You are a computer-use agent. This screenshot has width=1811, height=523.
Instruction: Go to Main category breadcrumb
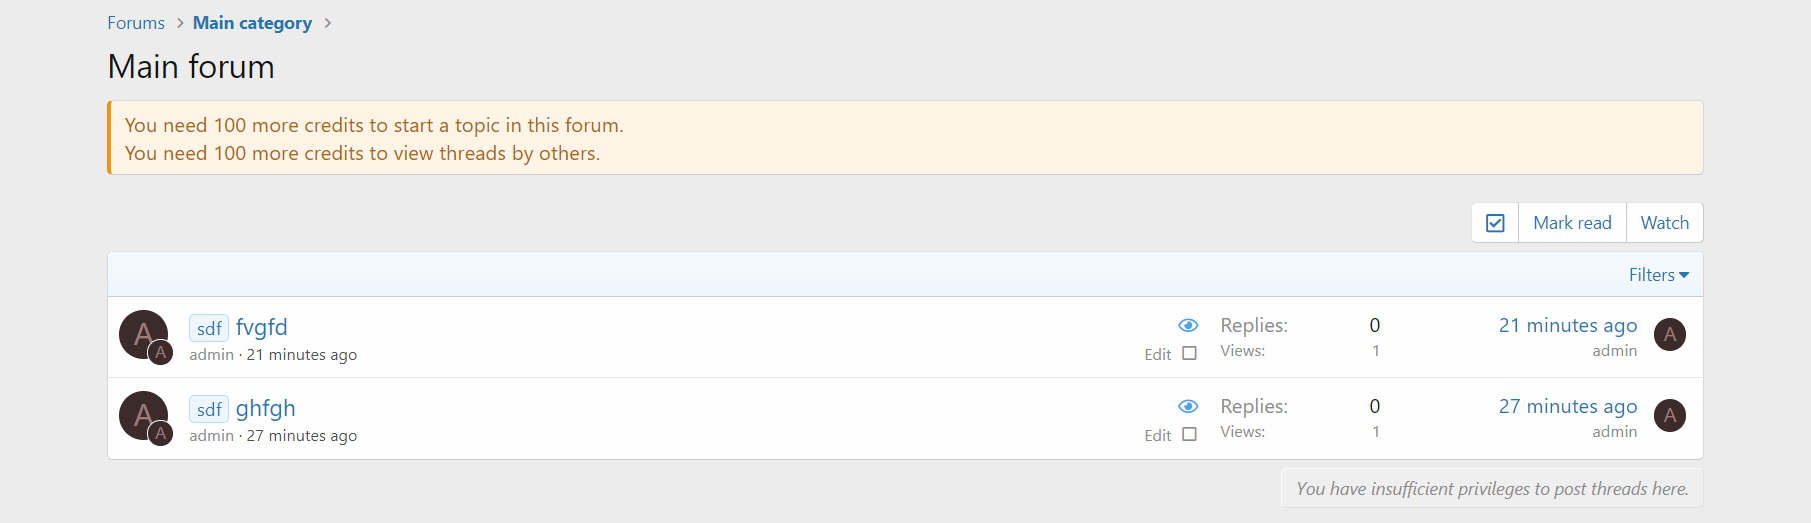[252, 23]
